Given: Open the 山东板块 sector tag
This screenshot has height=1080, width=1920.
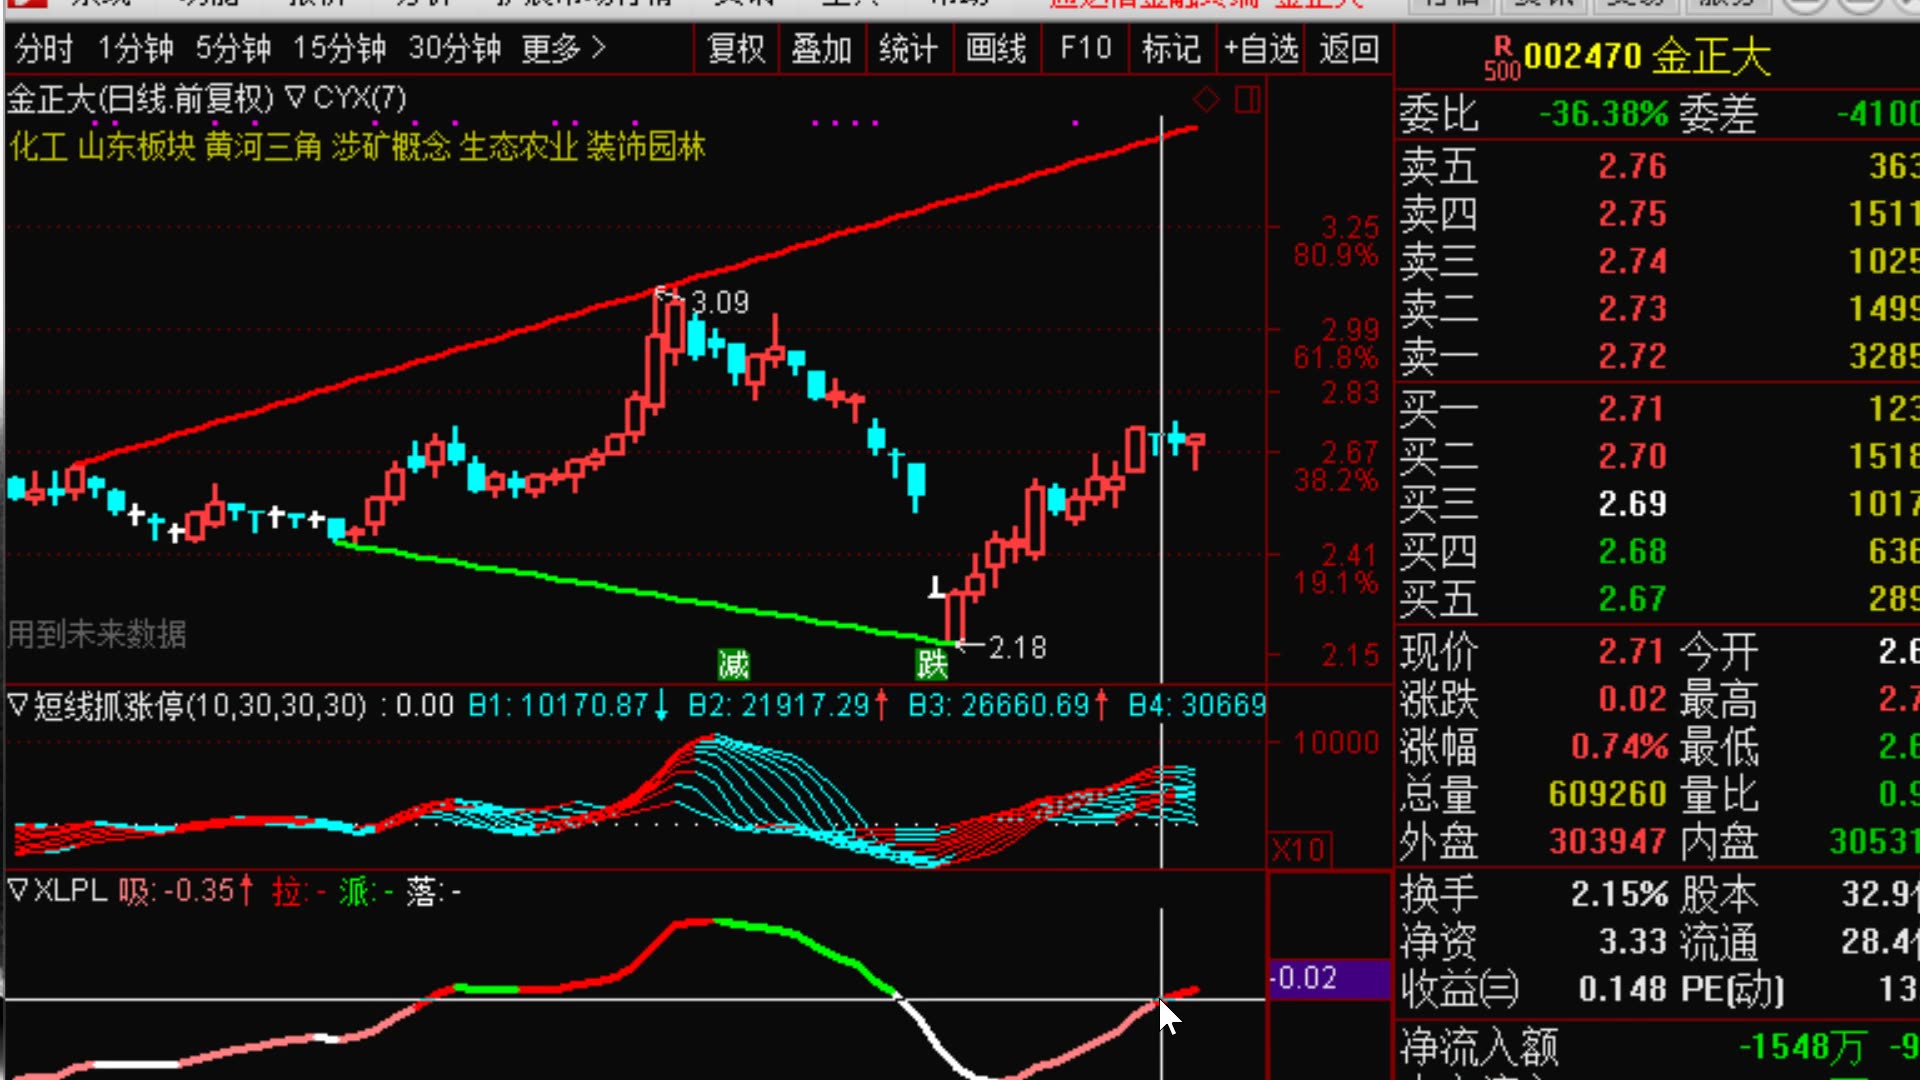Looking at the screenshot, I should click(x=136, y=147).
